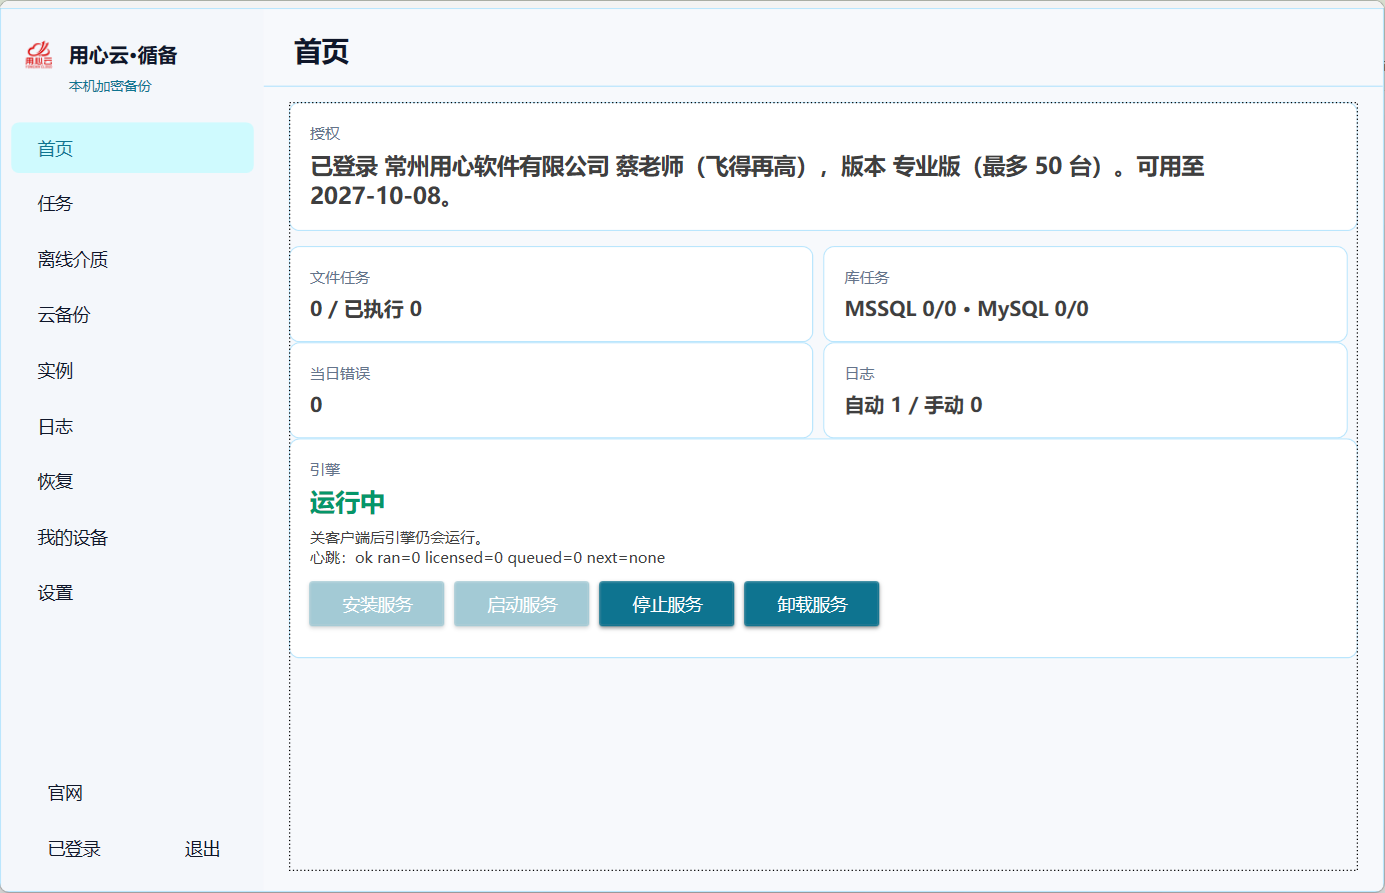Viewport: 1385px width, 893px height.
Task: Click the 文件任务 count '0 / 已执行 0'
Action: pyautogui.click(x=366, y=309)
